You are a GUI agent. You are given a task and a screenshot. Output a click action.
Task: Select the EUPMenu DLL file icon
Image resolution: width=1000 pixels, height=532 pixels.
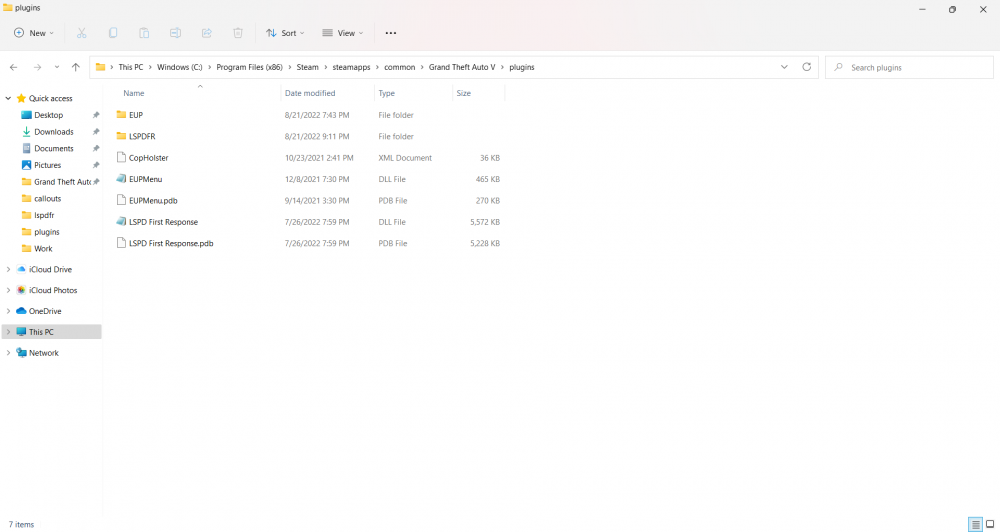coord(121,179)
